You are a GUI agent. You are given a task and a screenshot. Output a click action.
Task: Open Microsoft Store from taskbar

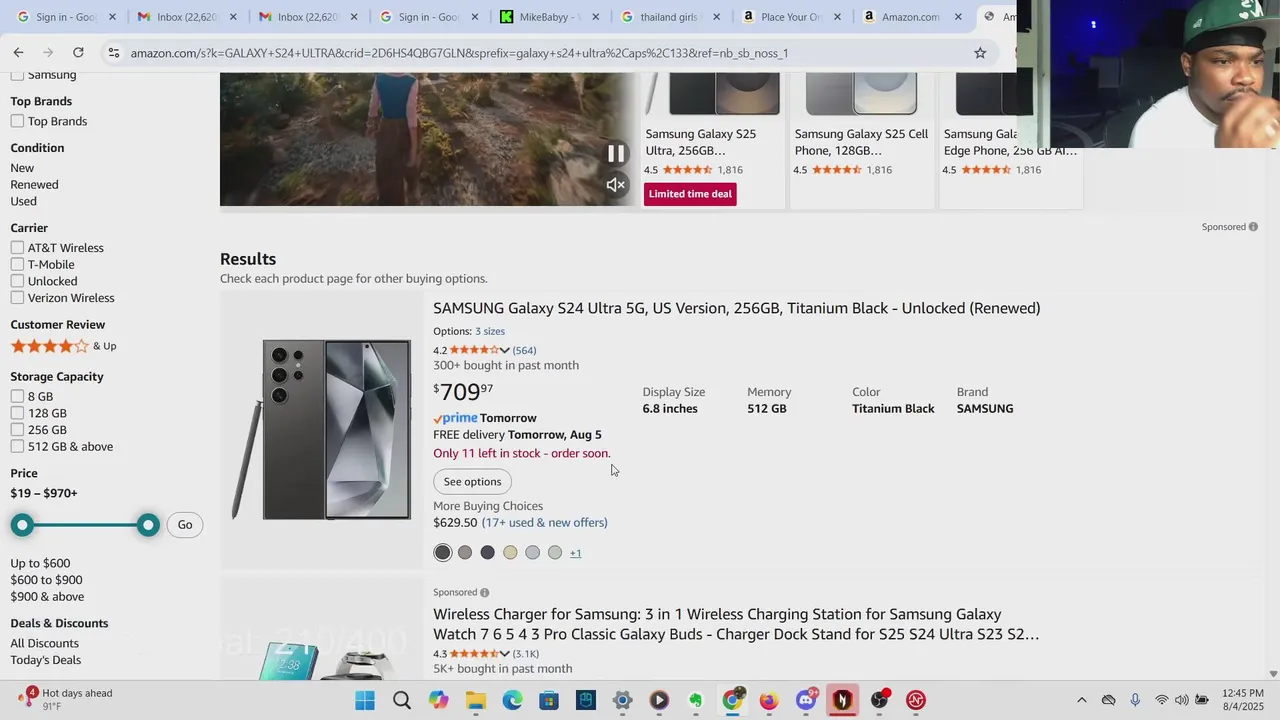pos(549,700)
